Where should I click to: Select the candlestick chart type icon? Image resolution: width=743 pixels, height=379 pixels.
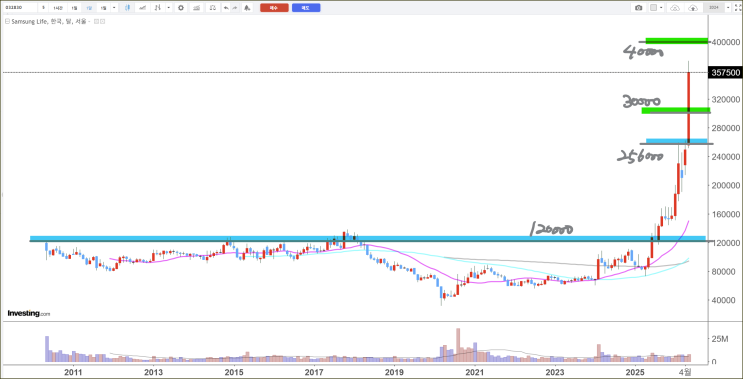tap(127, 8)
